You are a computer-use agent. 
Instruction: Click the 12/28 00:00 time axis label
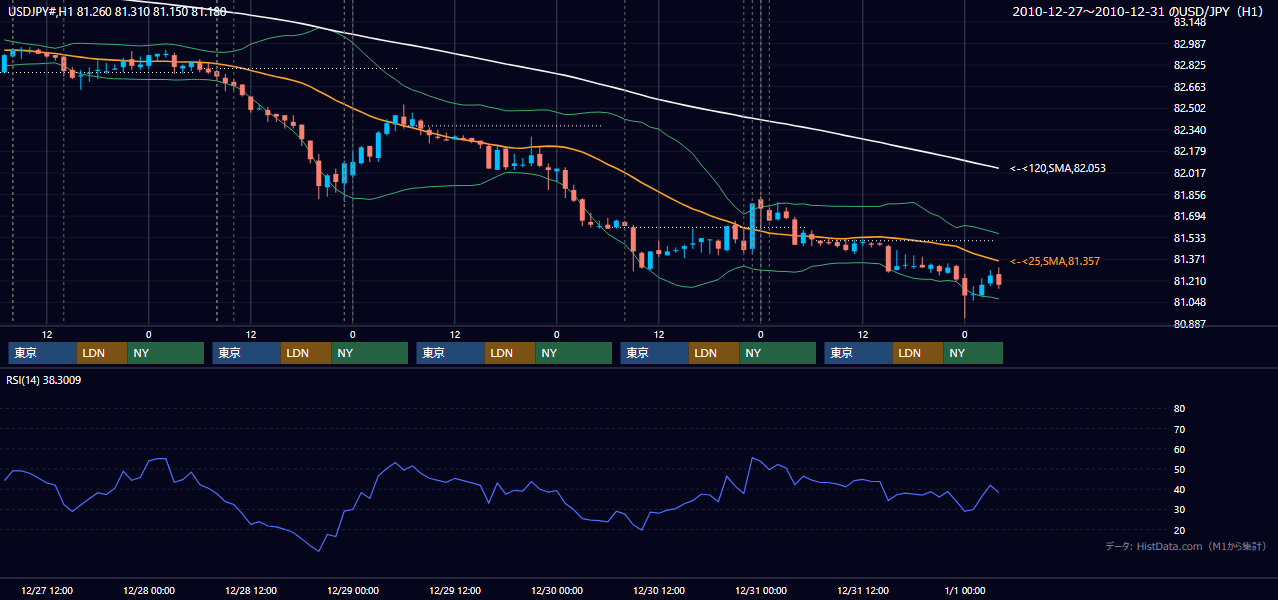click(148, 590)
